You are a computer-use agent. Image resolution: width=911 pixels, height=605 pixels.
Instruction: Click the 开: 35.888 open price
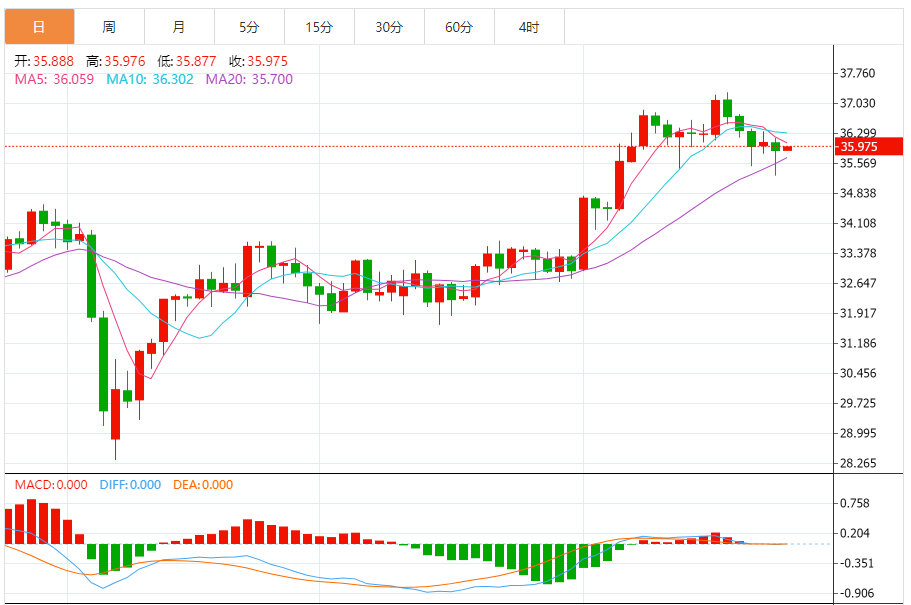(44, 61)
